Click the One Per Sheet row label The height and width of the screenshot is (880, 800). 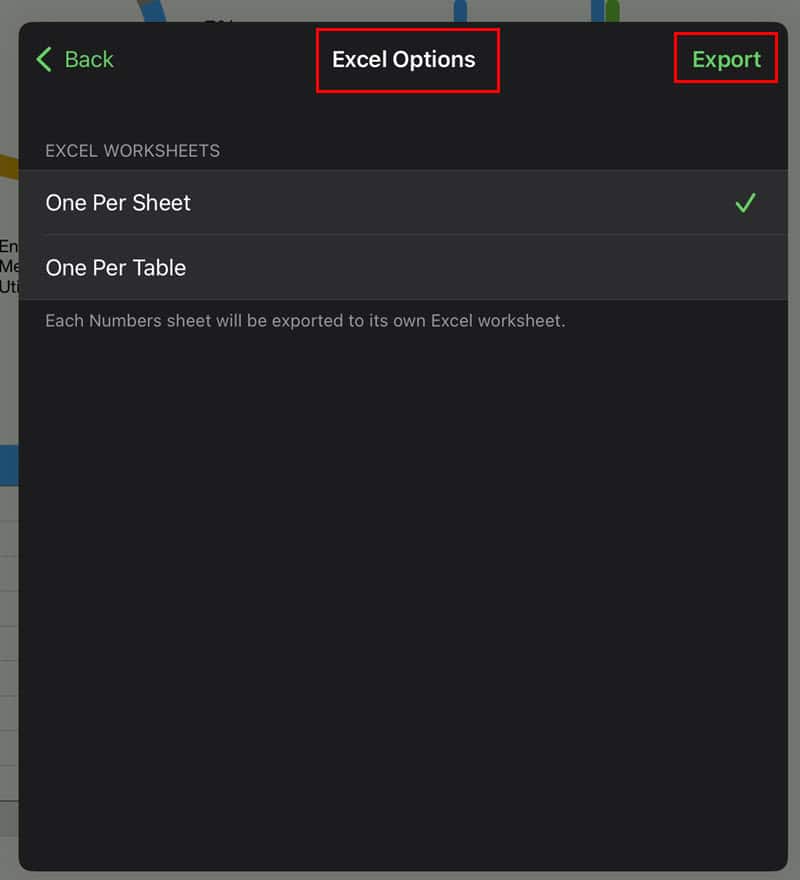point(118,203)
